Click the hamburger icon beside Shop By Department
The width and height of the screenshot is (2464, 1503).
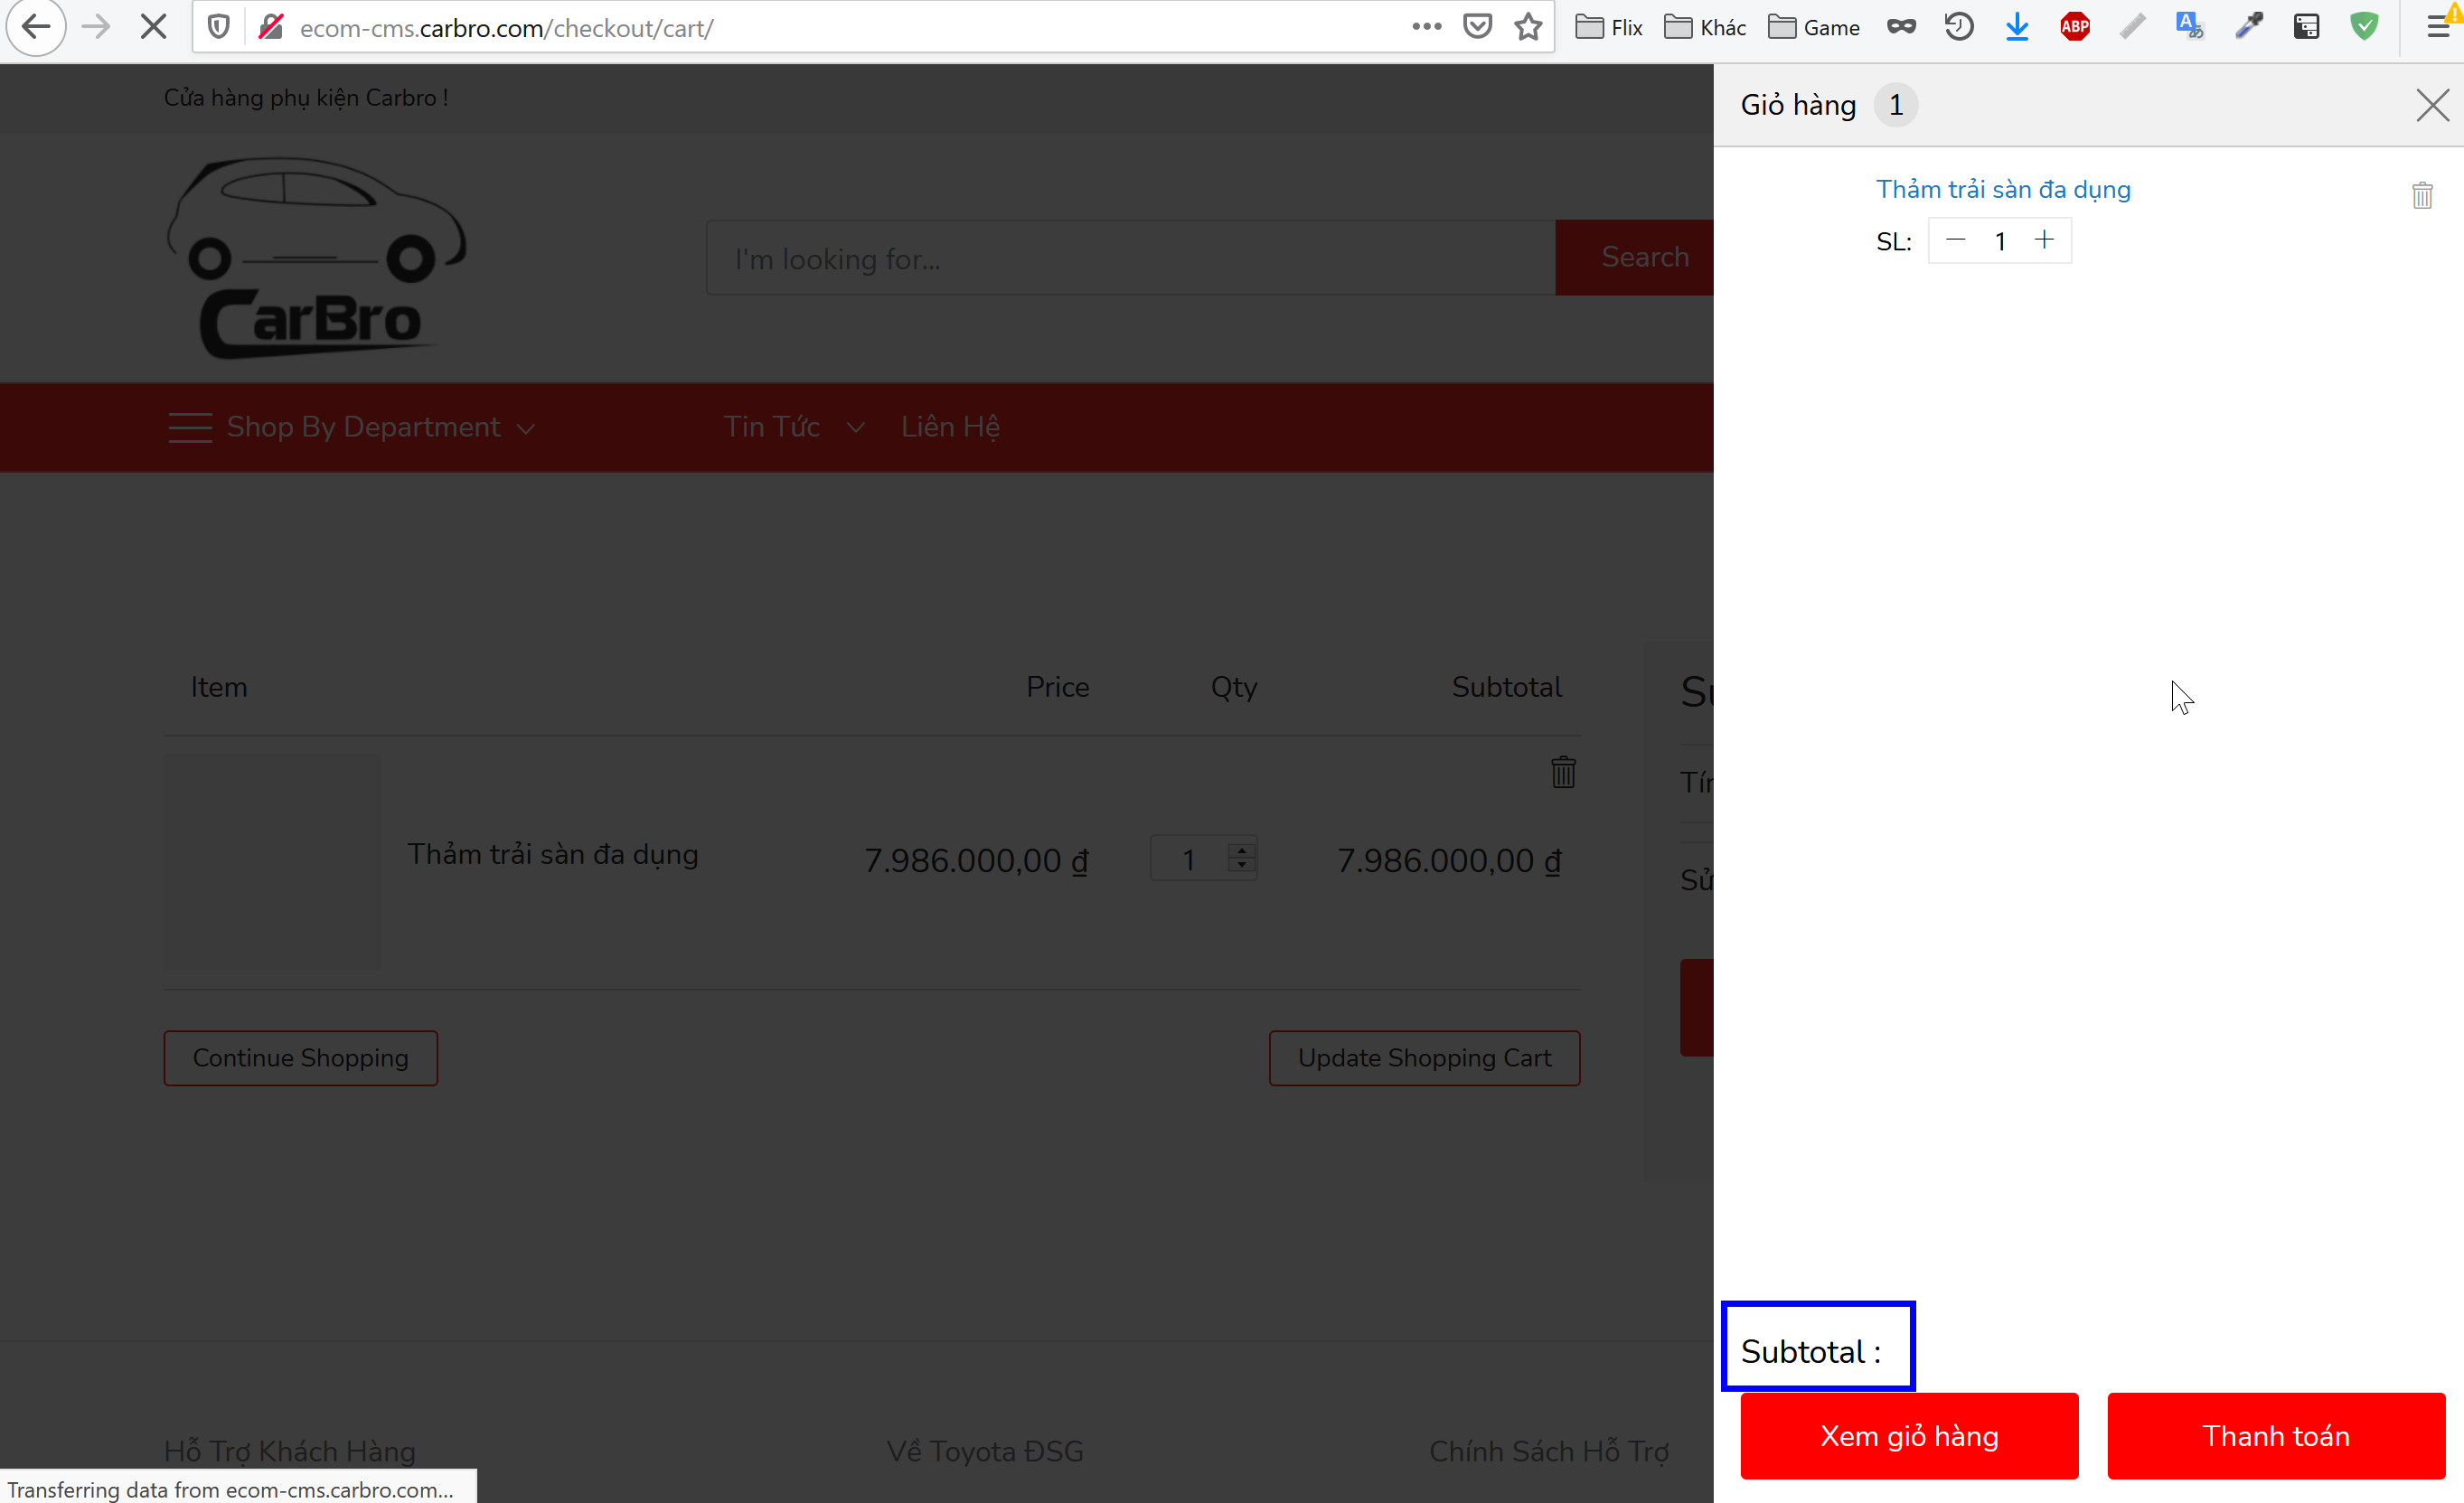(x=190, y=427)
